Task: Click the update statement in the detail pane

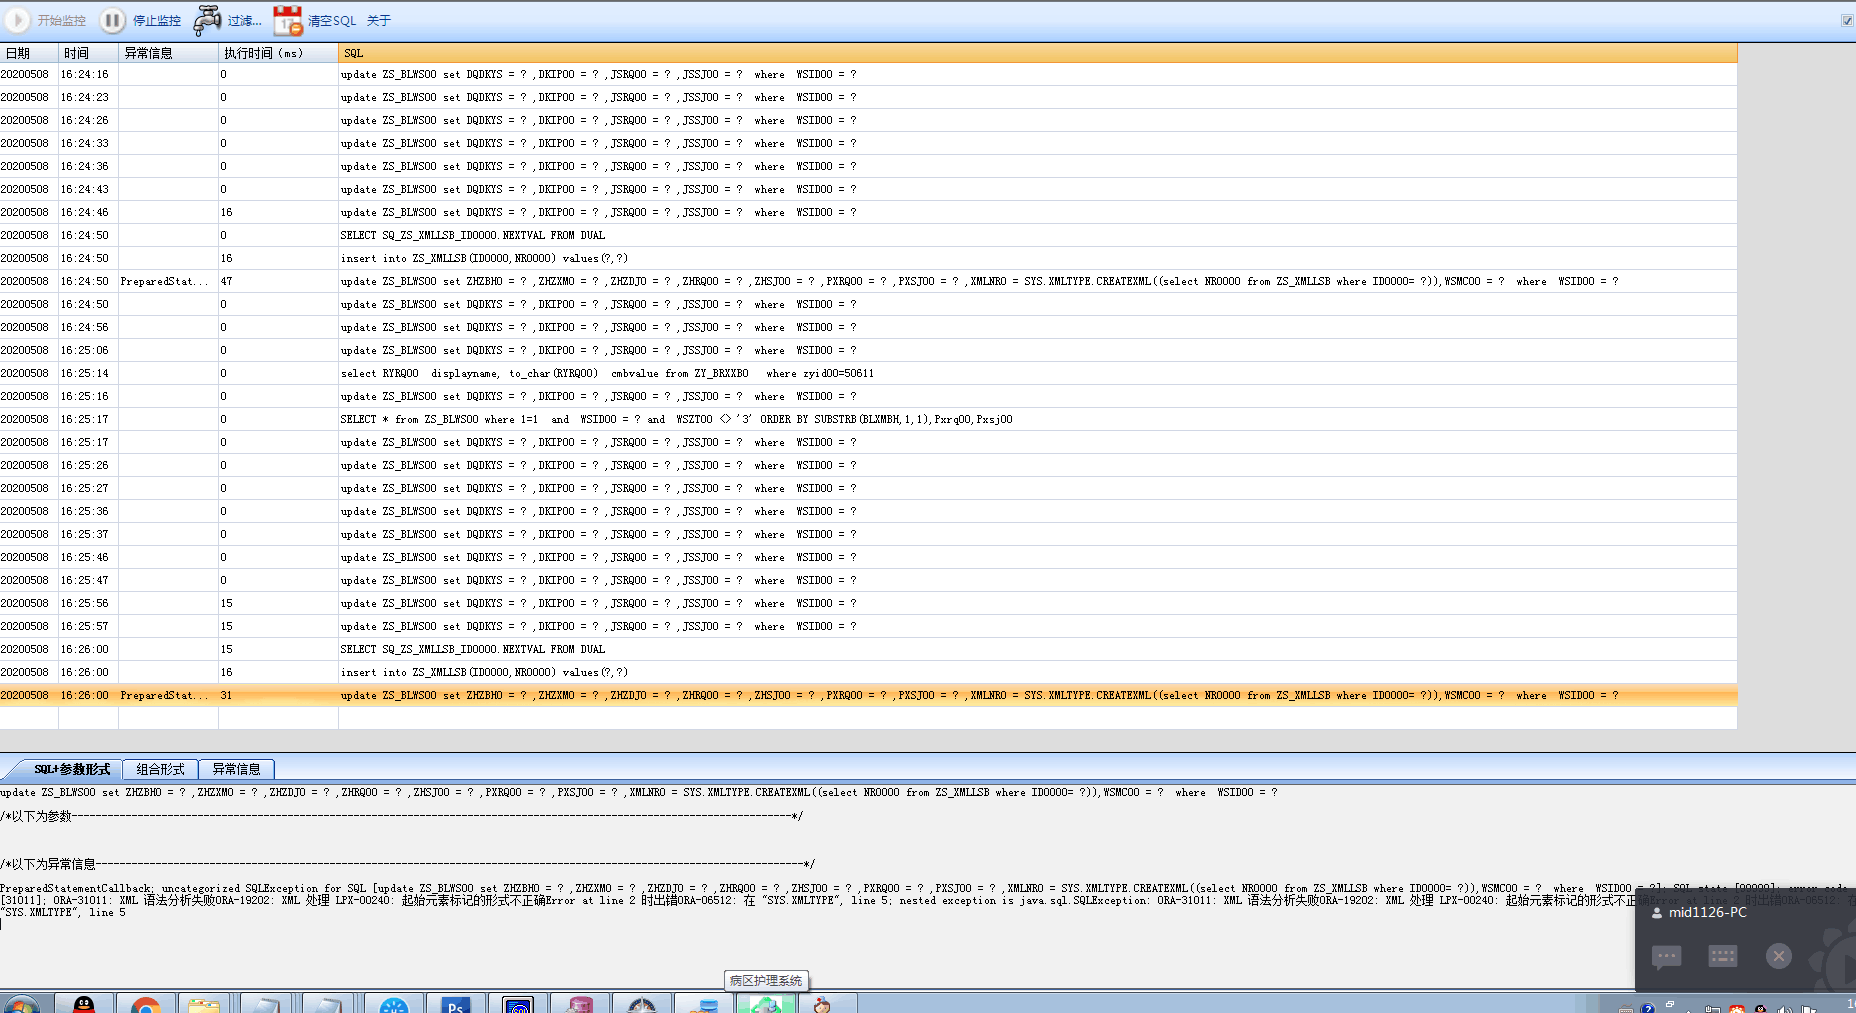Action: pyautogui.click(x=638, y=792)
